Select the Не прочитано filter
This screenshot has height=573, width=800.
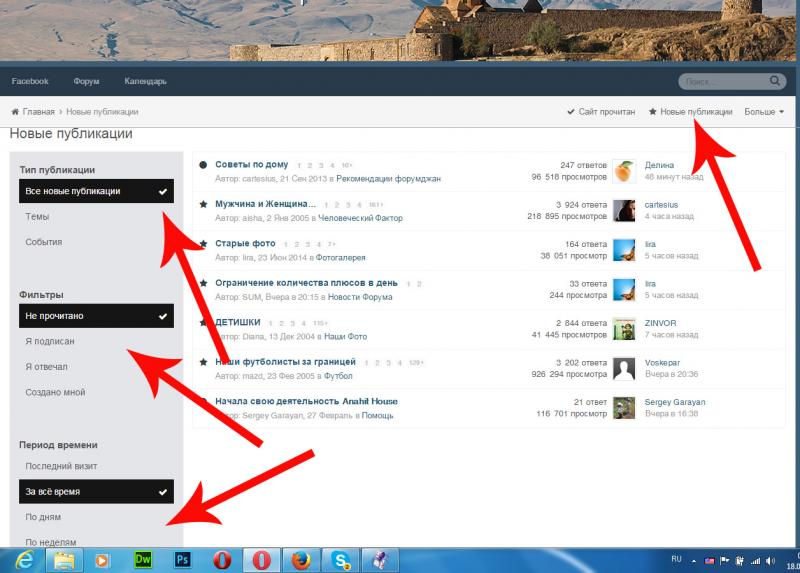click(95, 316)
